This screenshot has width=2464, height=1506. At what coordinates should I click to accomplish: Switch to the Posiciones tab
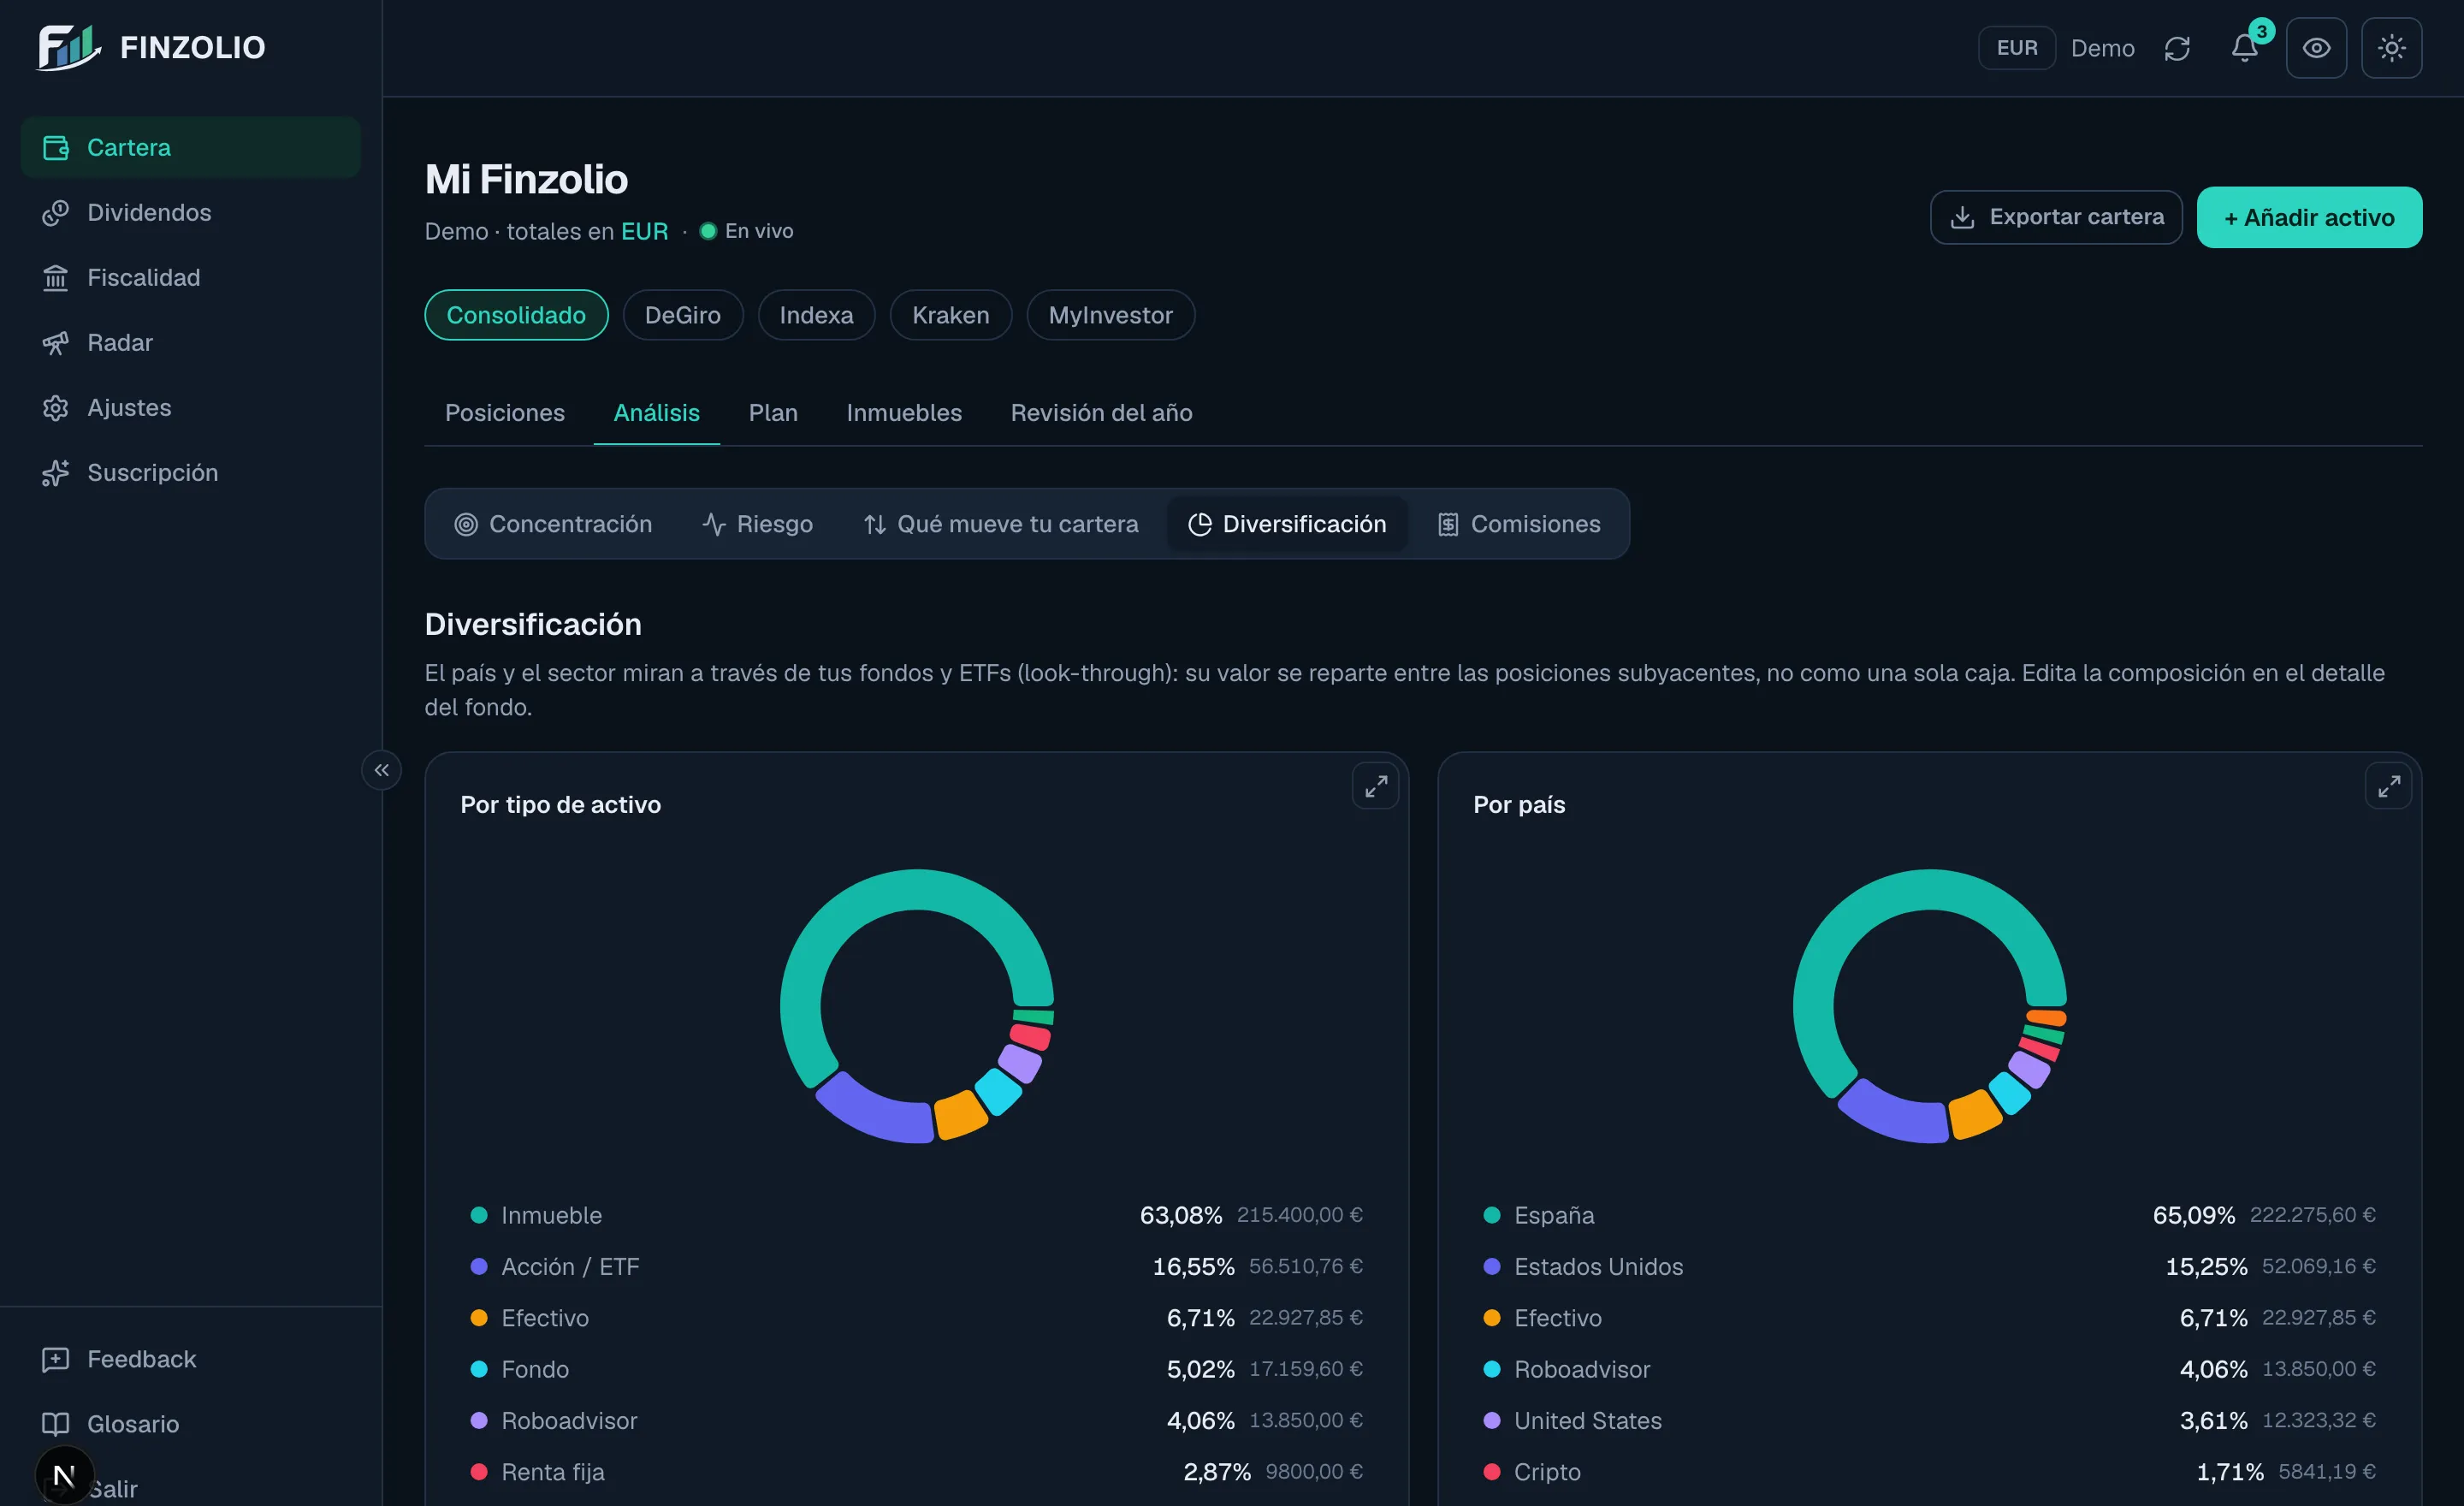click(x=504, y=413)
